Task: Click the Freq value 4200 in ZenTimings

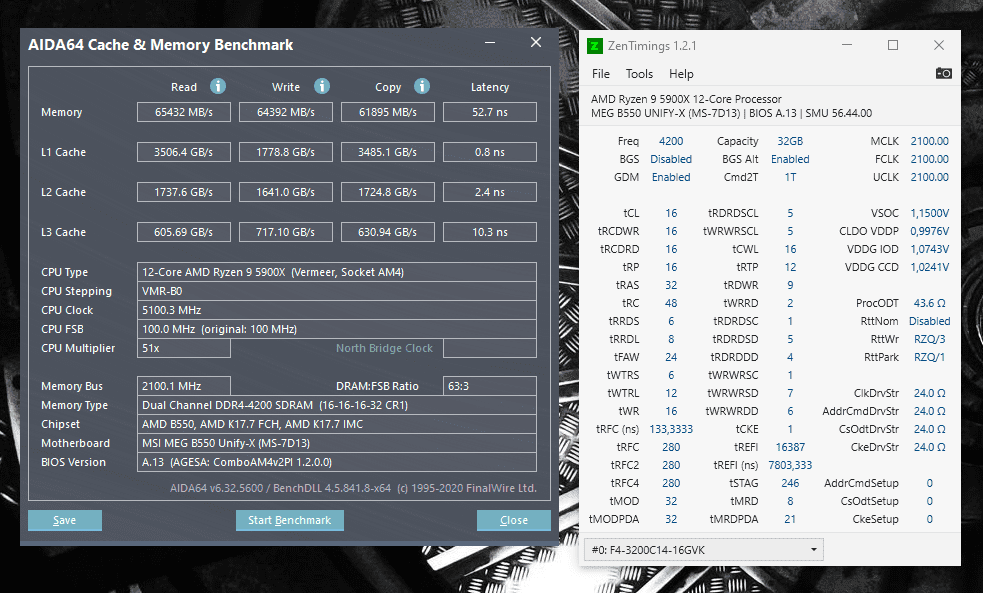Action: (x=671, y=141)
